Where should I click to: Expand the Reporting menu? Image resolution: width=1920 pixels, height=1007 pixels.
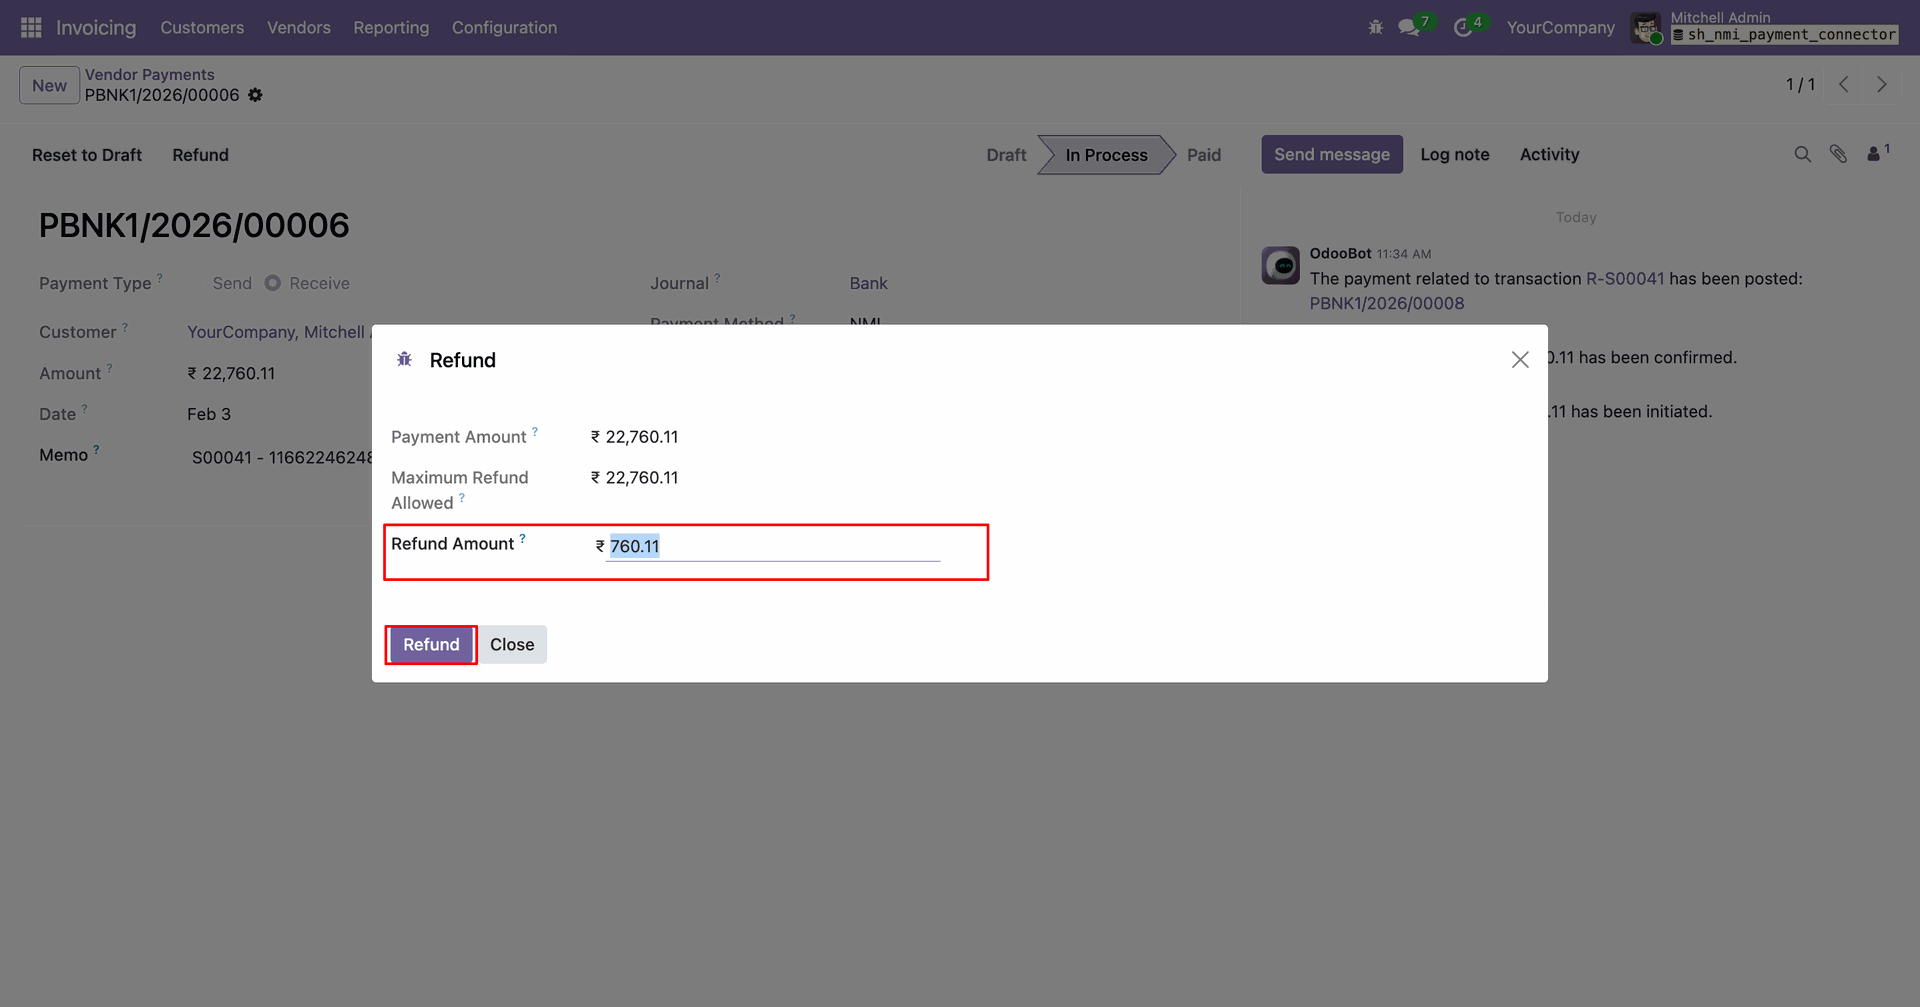[391, 27]
